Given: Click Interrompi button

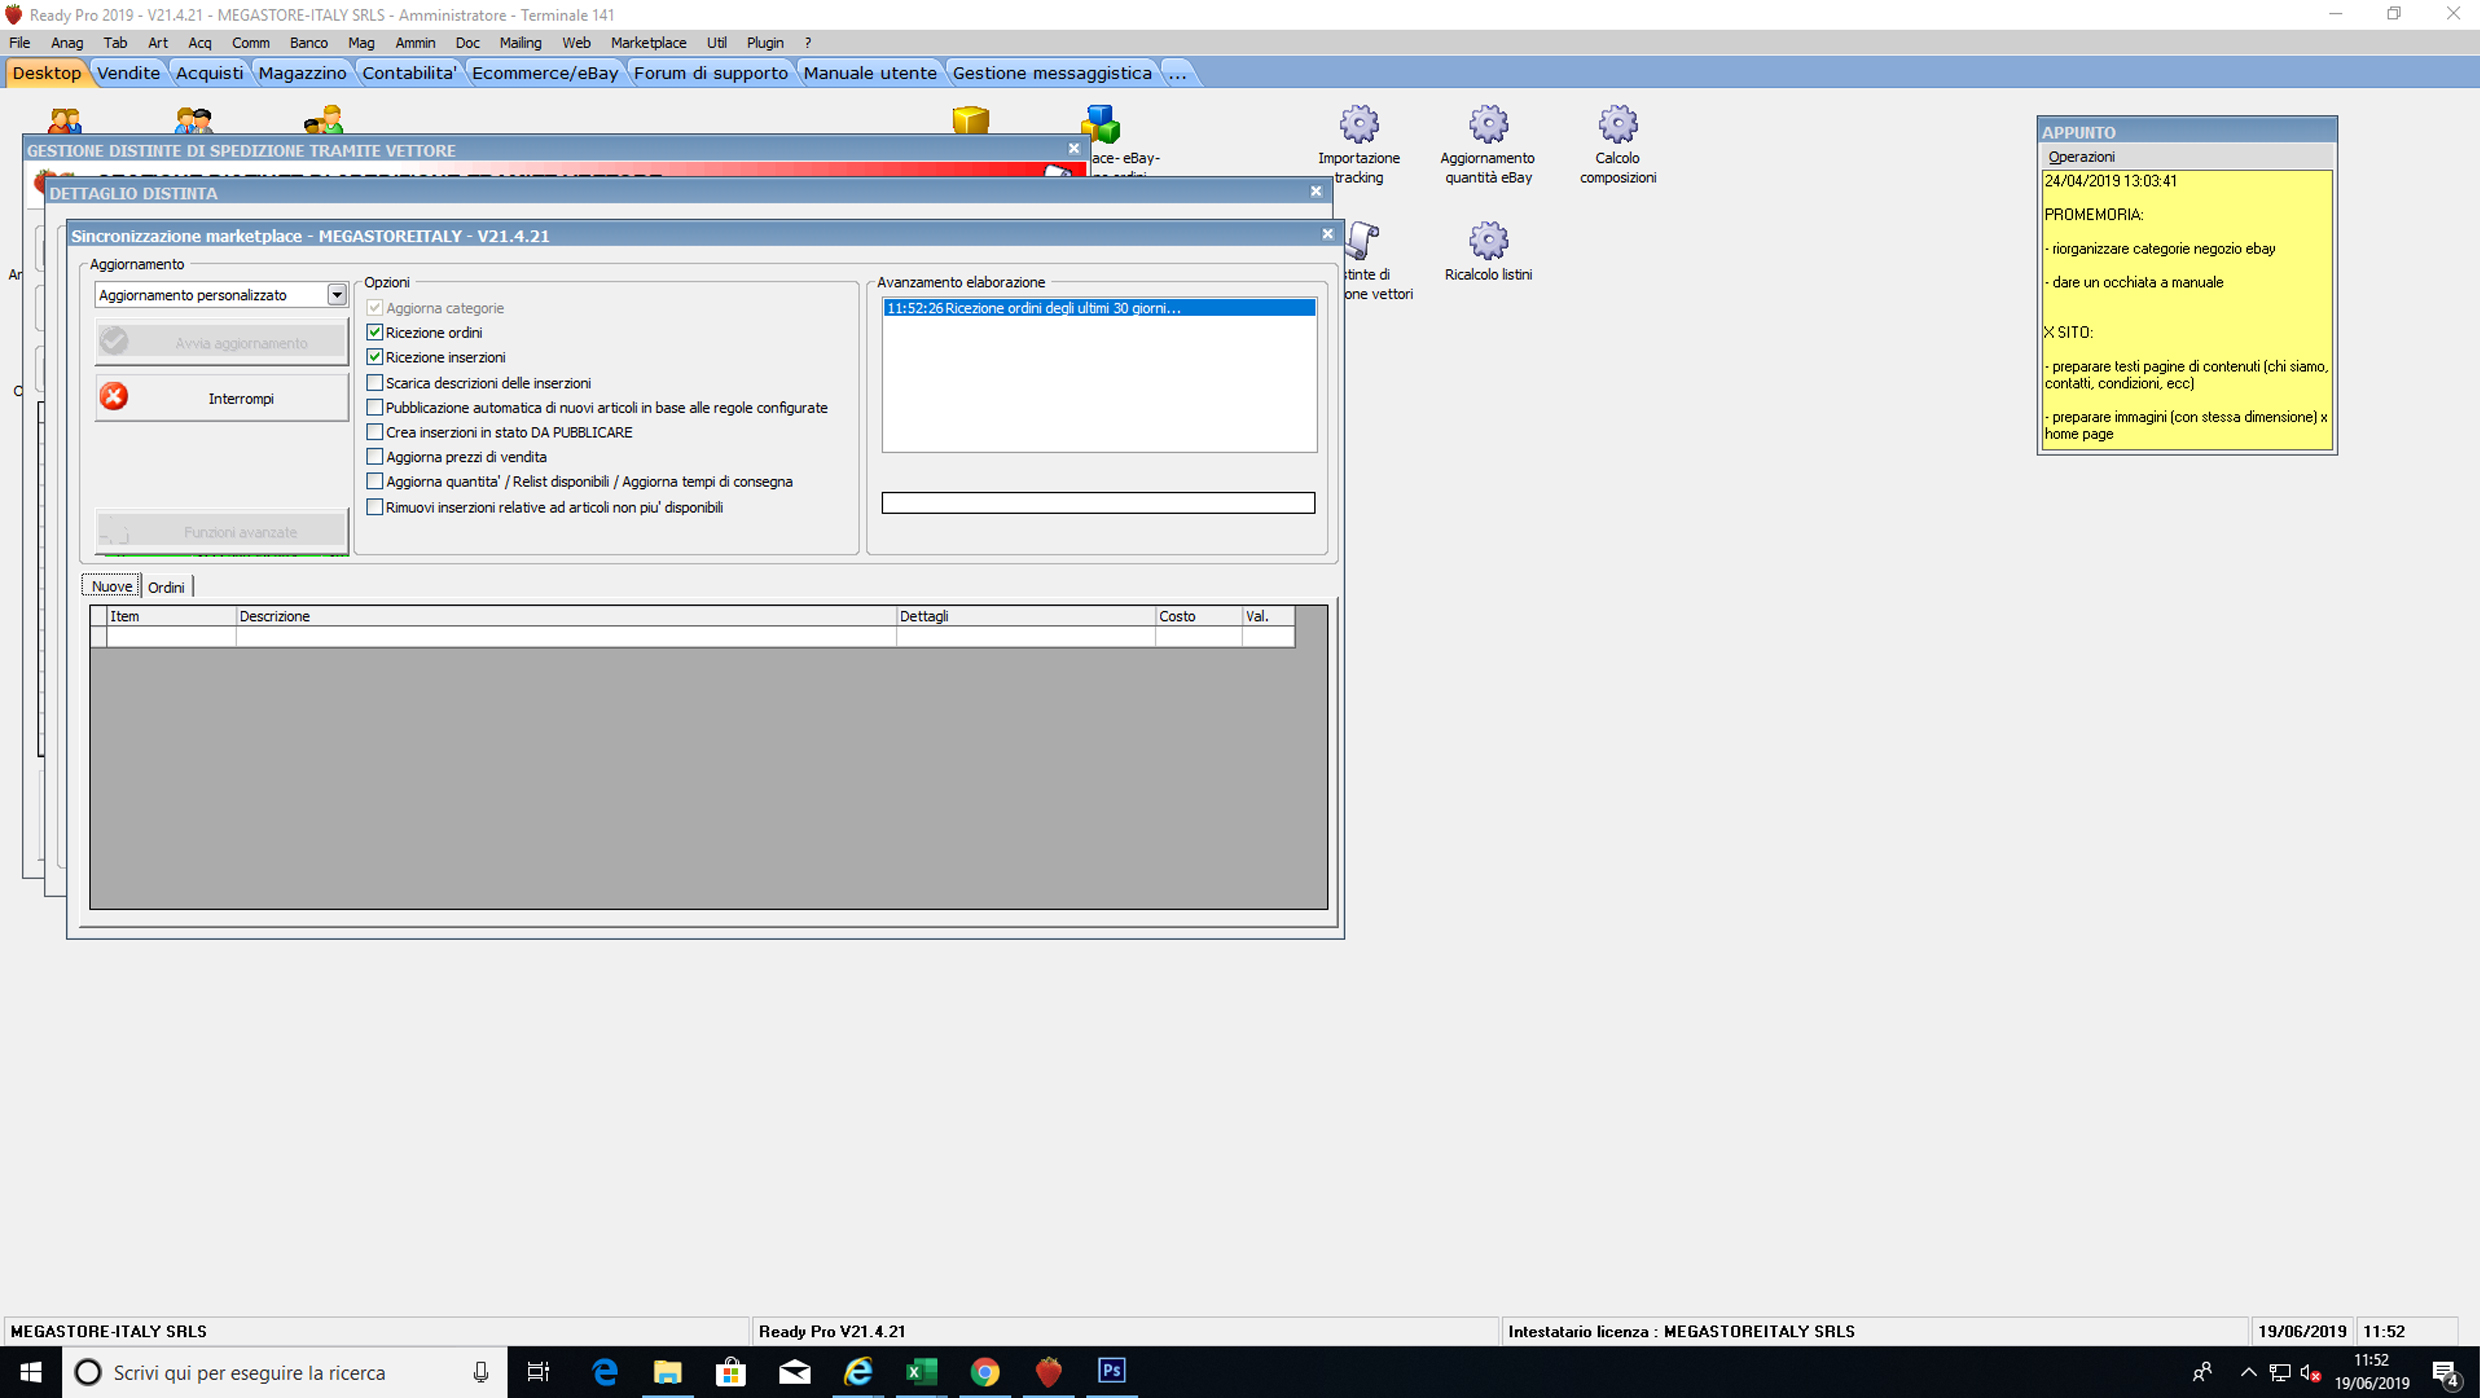Looking at the screenshot, I should 221,398.
